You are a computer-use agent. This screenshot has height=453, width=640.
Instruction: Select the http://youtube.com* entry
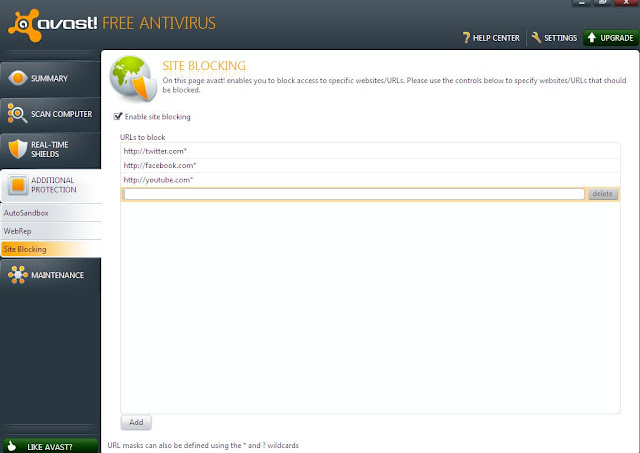[370, 180]
